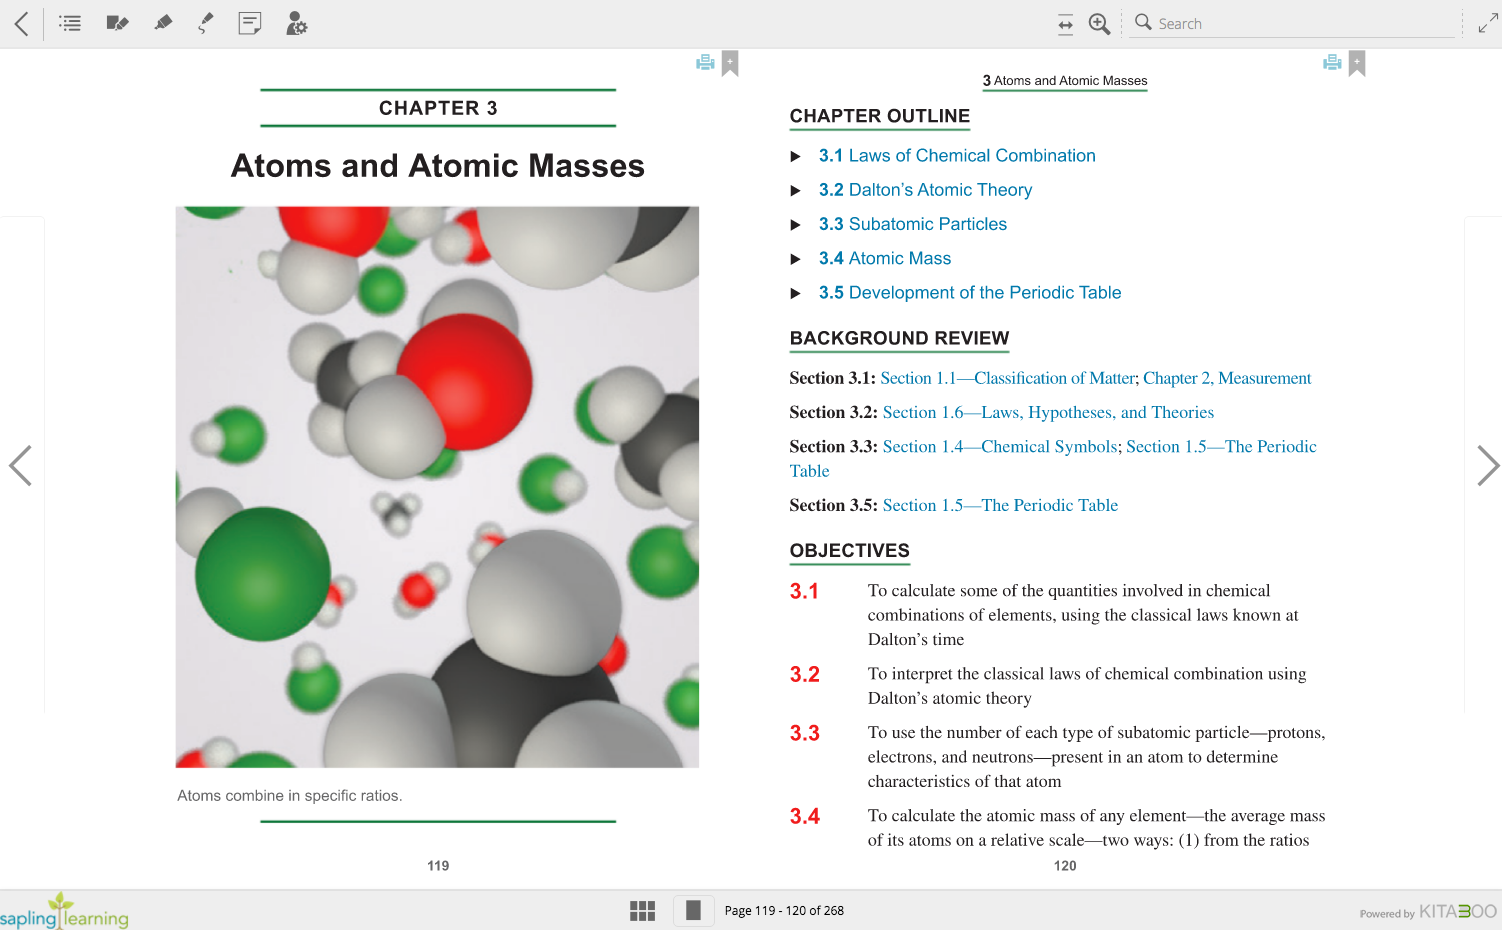This screenshot has height=930, width=1502.
Task: Open the sticky note tool
Action: (250, 23)
